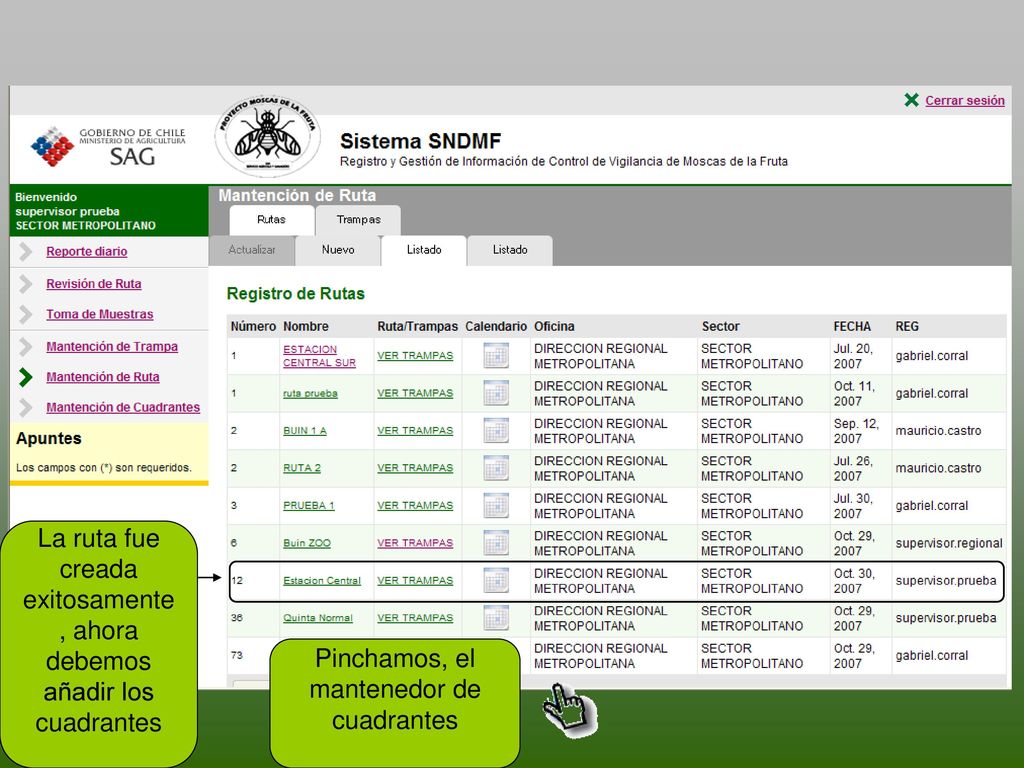Click the Sistema SNDMF title
Viewport: 1024px width, 768px height.
[x=421, y=141]
